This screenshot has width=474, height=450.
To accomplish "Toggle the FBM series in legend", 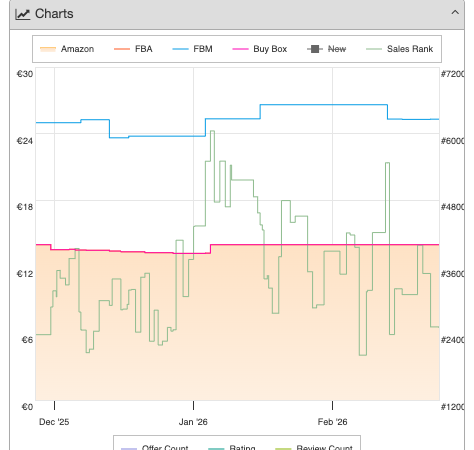I will click(x=192, y=49).
